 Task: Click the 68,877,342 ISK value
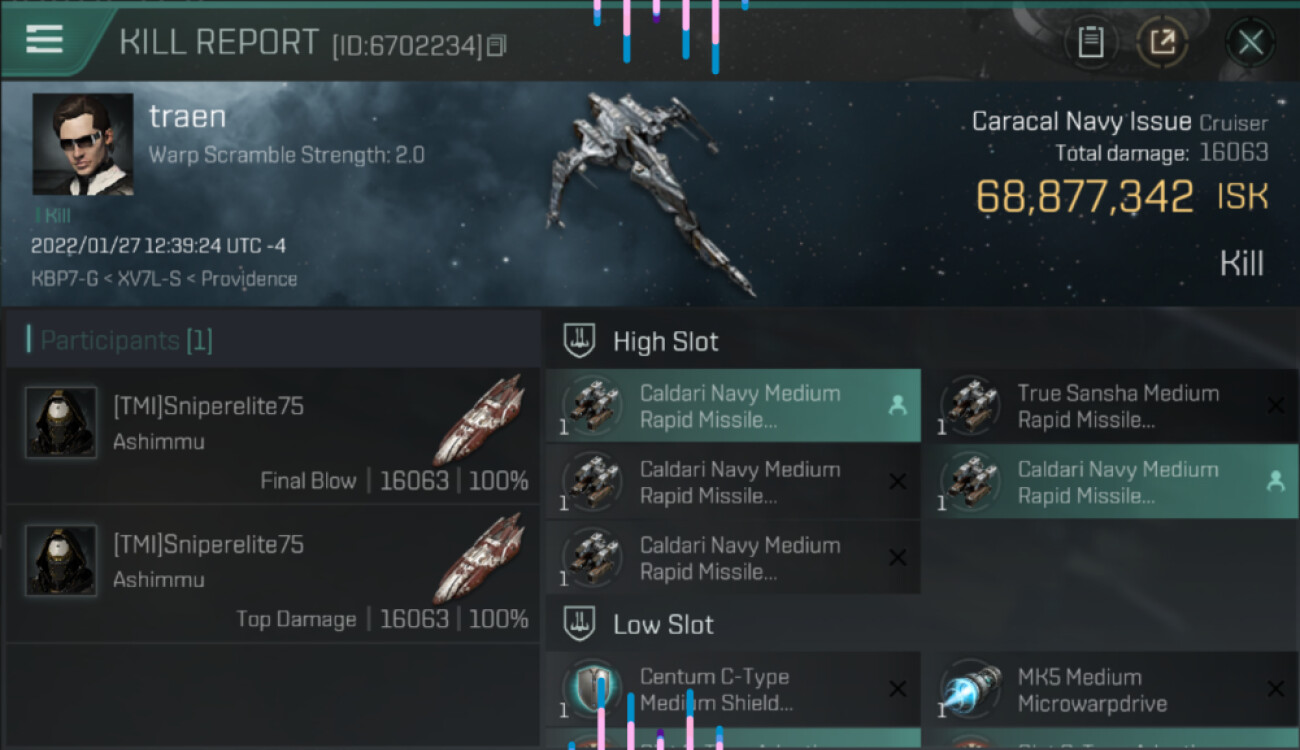pyautogui.click(x=1121, y=196)
